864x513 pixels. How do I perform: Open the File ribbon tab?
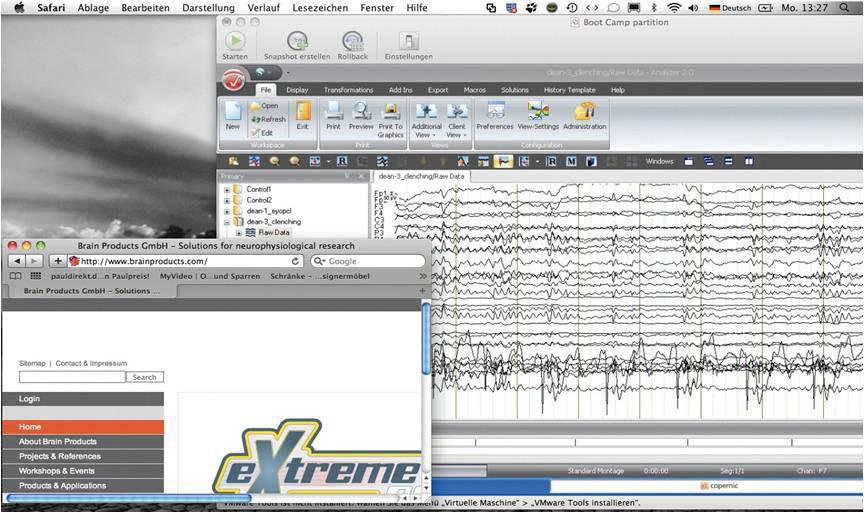(x=266, y=90)
